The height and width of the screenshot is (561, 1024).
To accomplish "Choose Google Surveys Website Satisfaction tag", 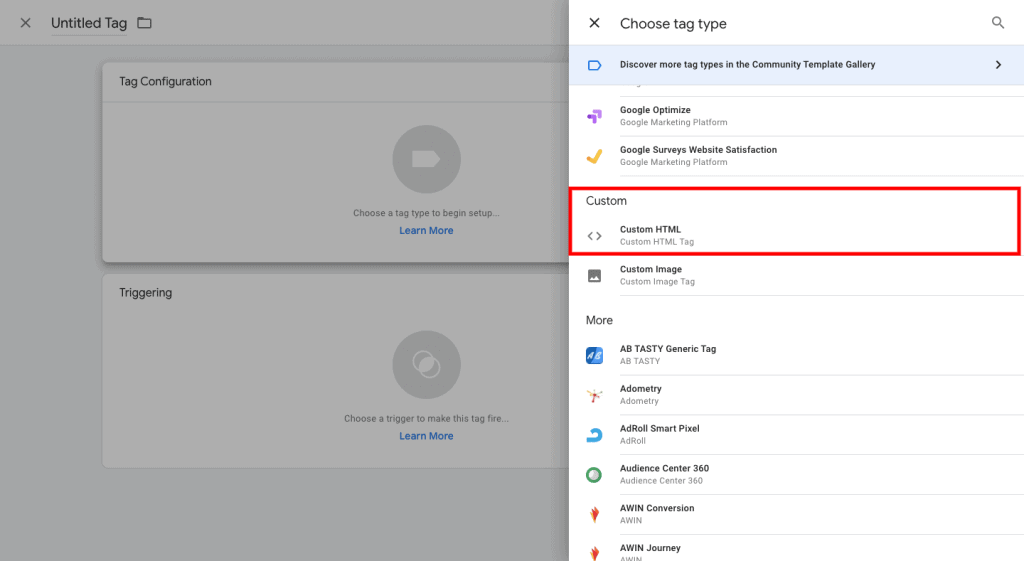I will tap(796, 156).
